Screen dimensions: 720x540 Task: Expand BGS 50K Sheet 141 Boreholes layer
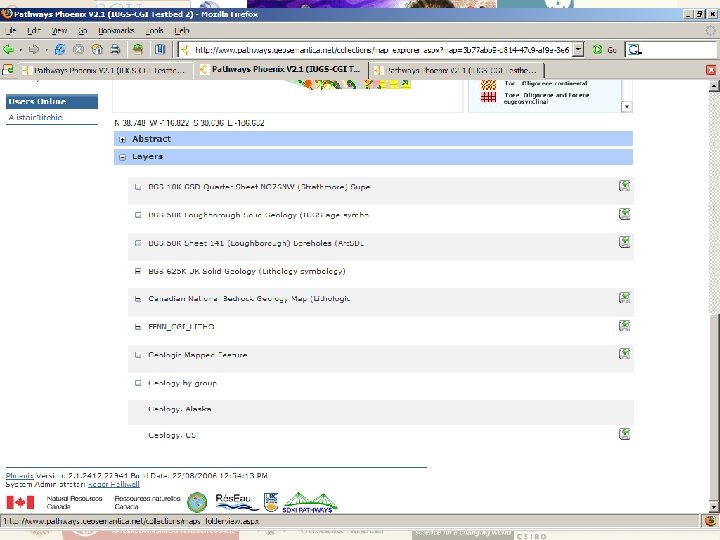point(138,243)
